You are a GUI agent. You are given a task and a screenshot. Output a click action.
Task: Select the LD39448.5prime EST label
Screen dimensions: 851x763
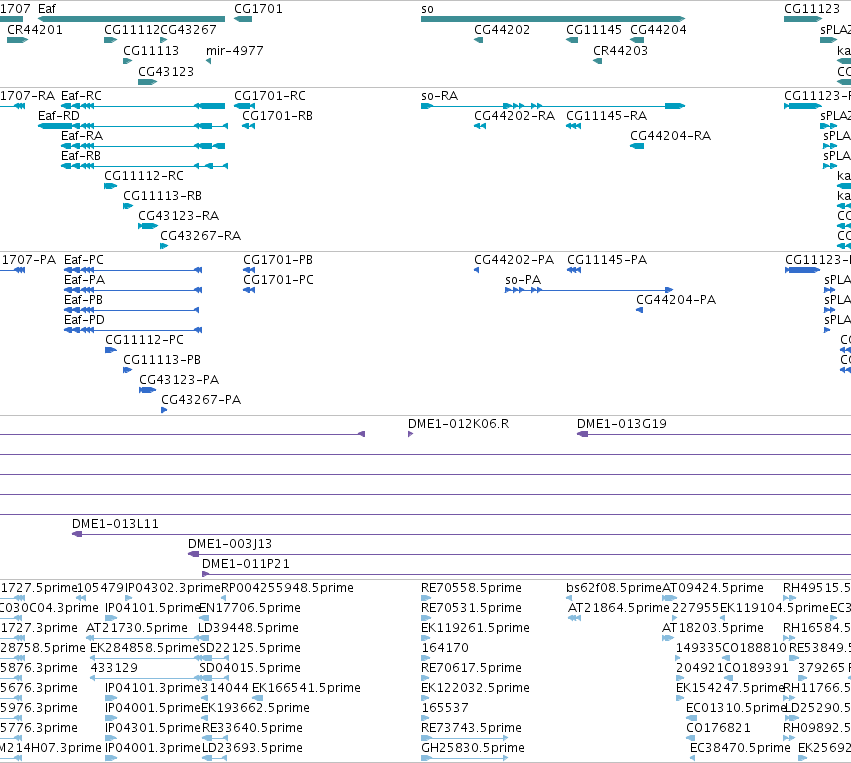tap(248, 628)
